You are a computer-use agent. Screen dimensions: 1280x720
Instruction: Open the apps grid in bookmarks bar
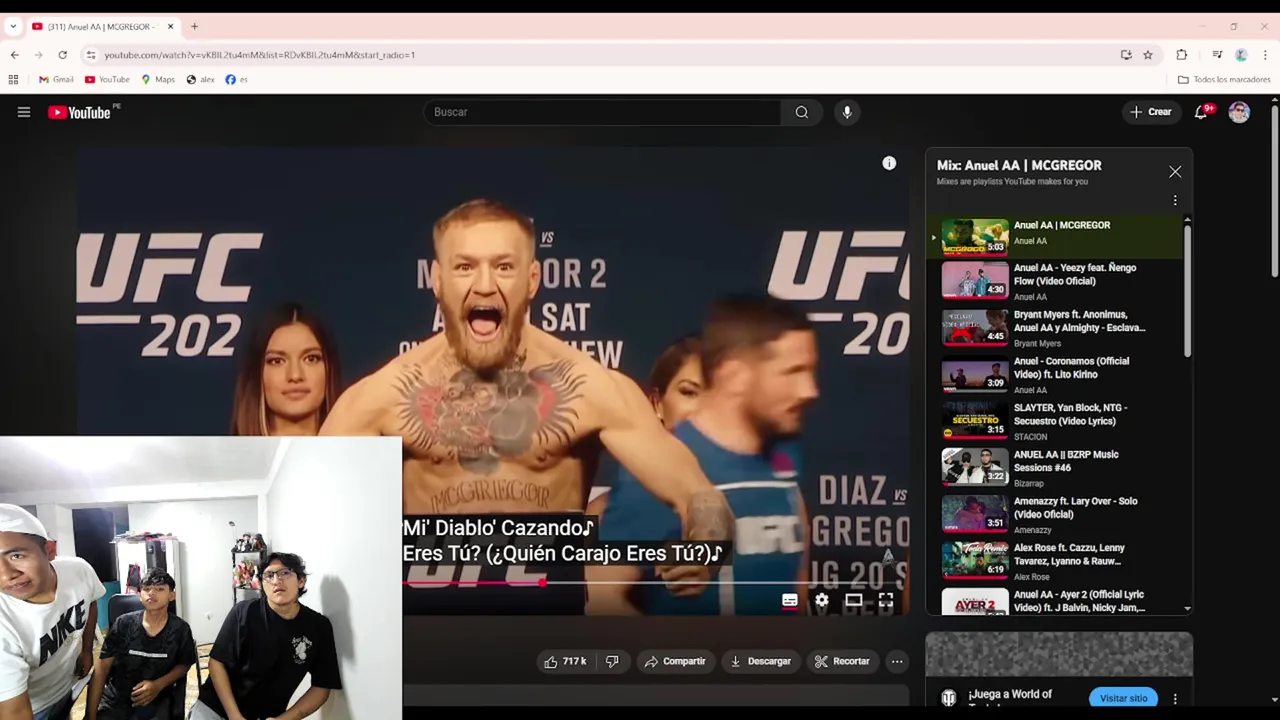click(x=13, y=79)
